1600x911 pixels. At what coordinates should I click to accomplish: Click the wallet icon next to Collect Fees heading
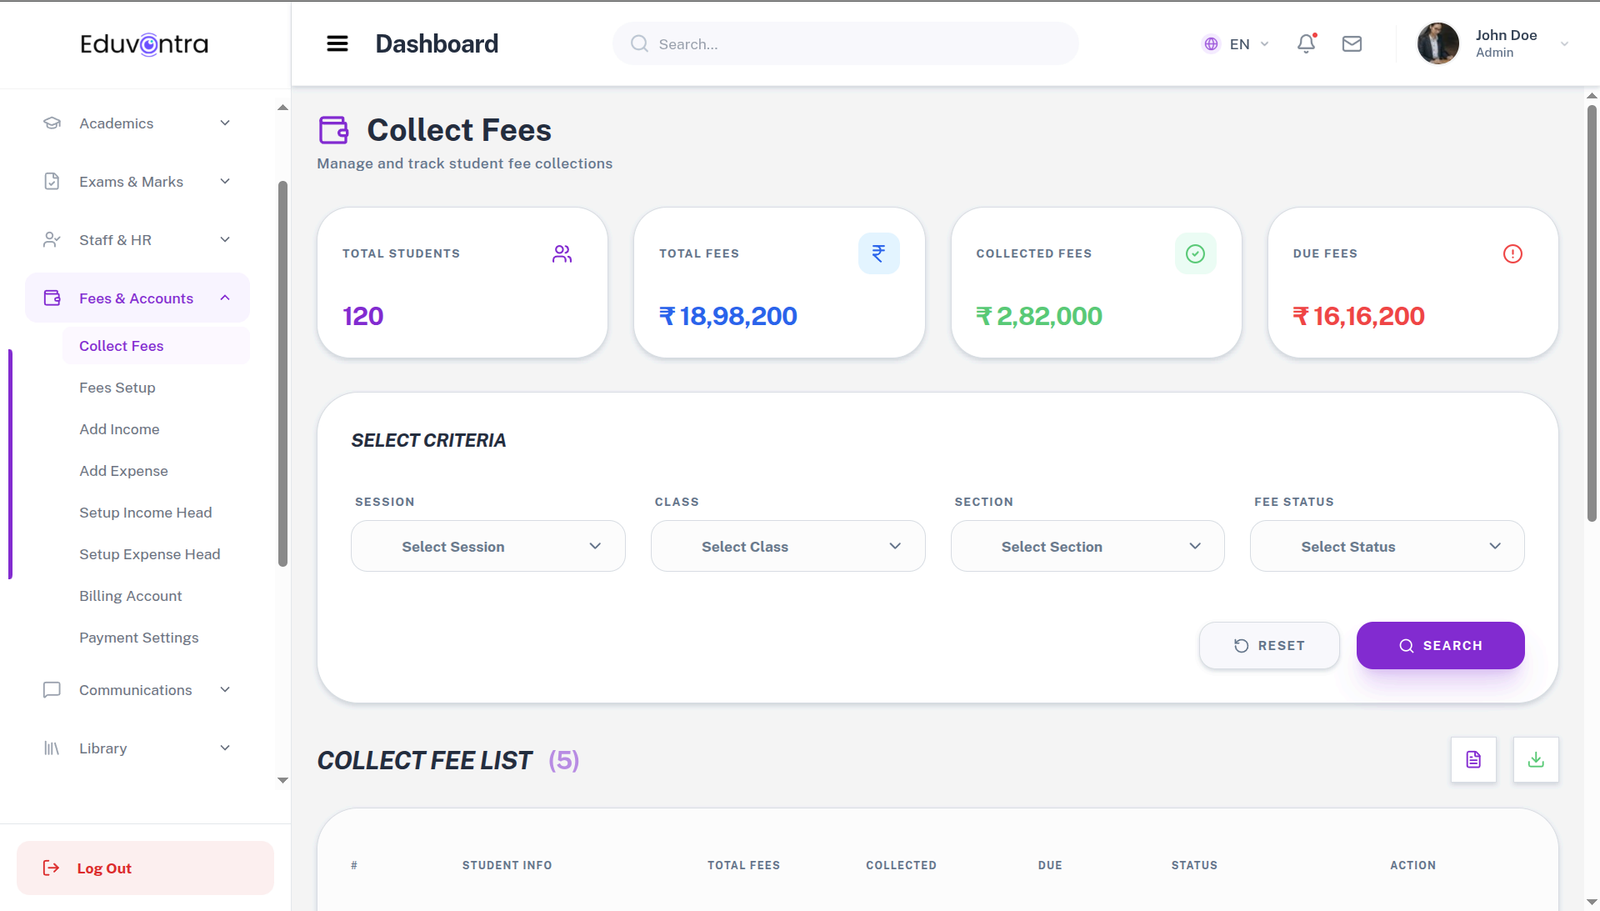click(333, 129)
